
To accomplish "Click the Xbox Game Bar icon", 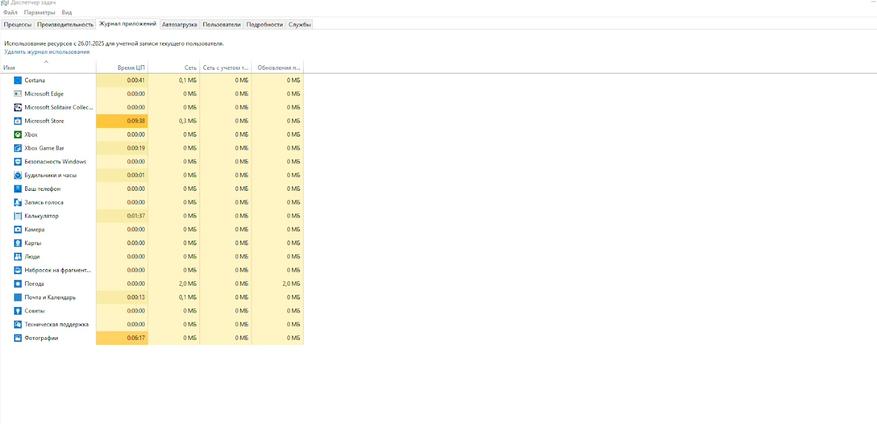I will [x=17, y=148].
